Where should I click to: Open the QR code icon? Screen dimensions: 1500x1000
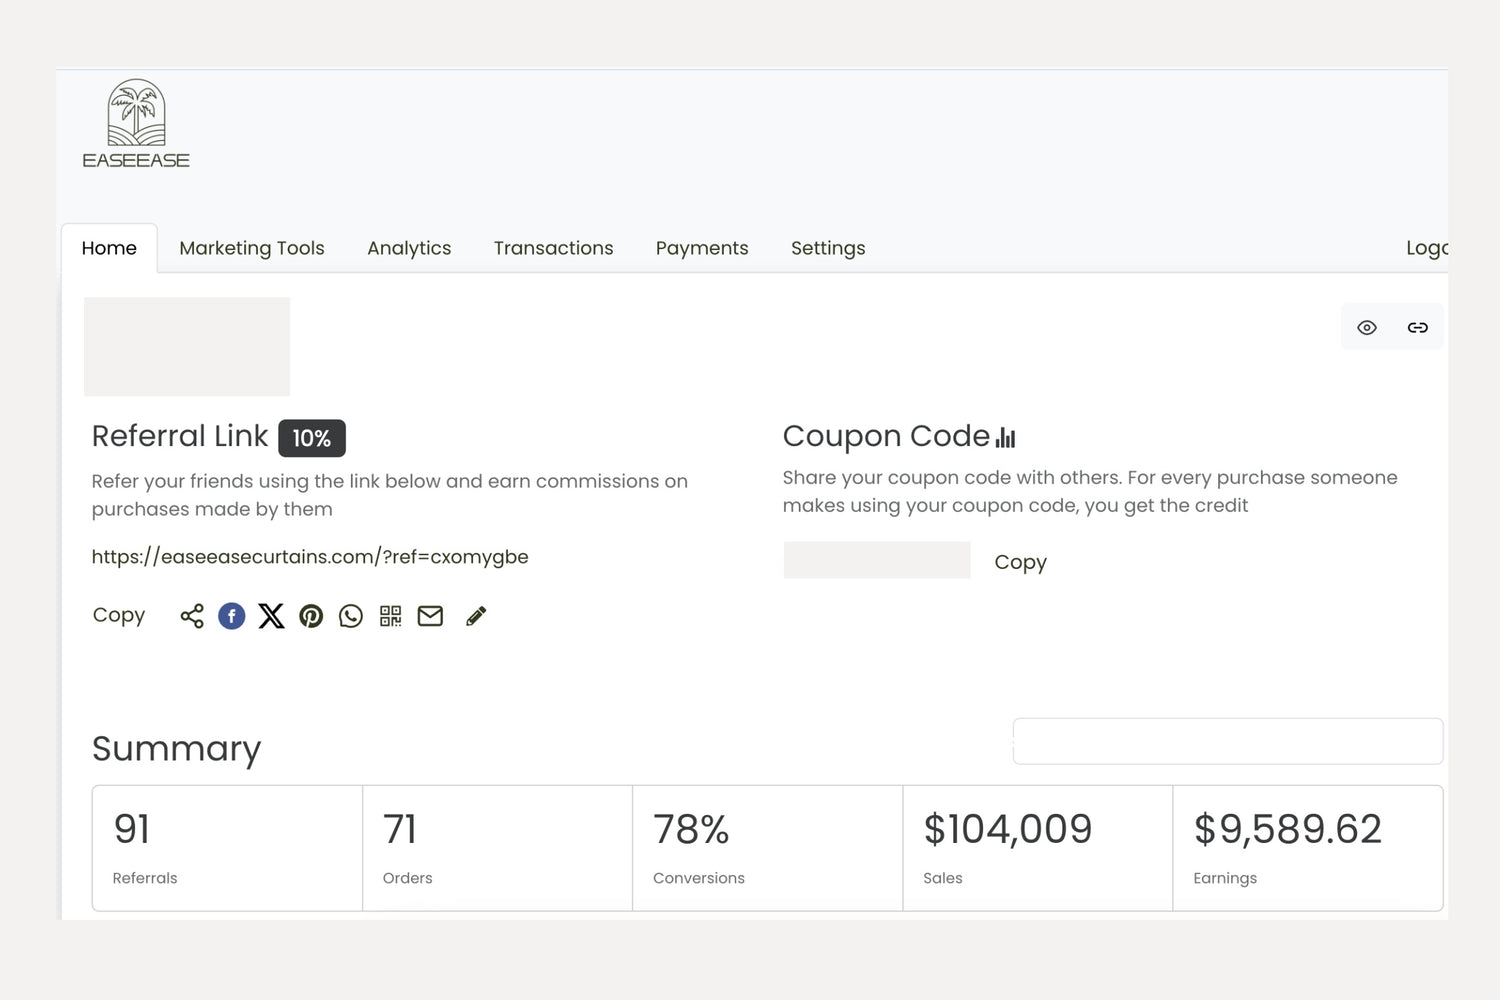tap(390, 616)
